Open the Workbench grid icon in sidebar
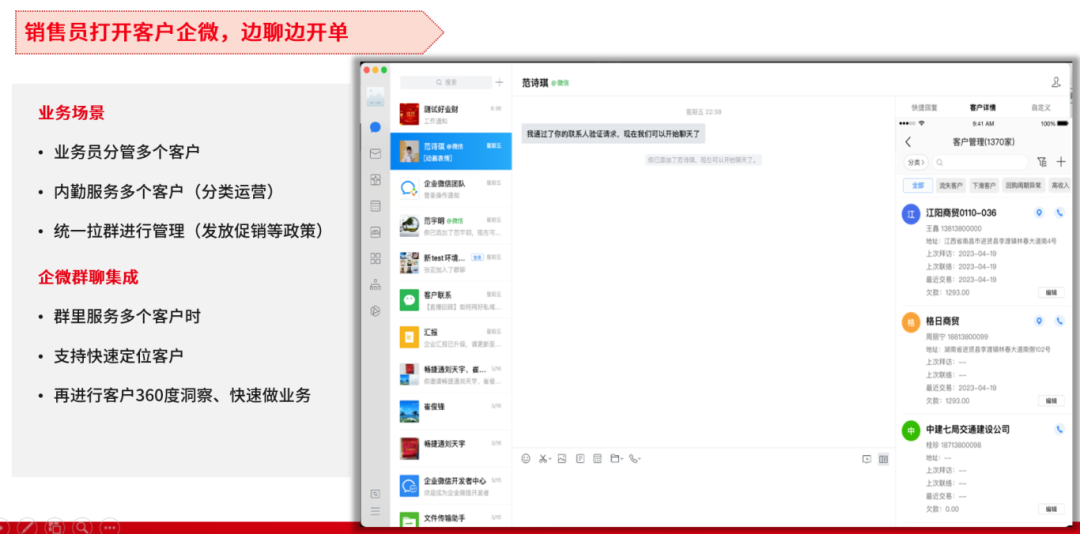This screenshot has height=534, width=1080. point(375,258)
